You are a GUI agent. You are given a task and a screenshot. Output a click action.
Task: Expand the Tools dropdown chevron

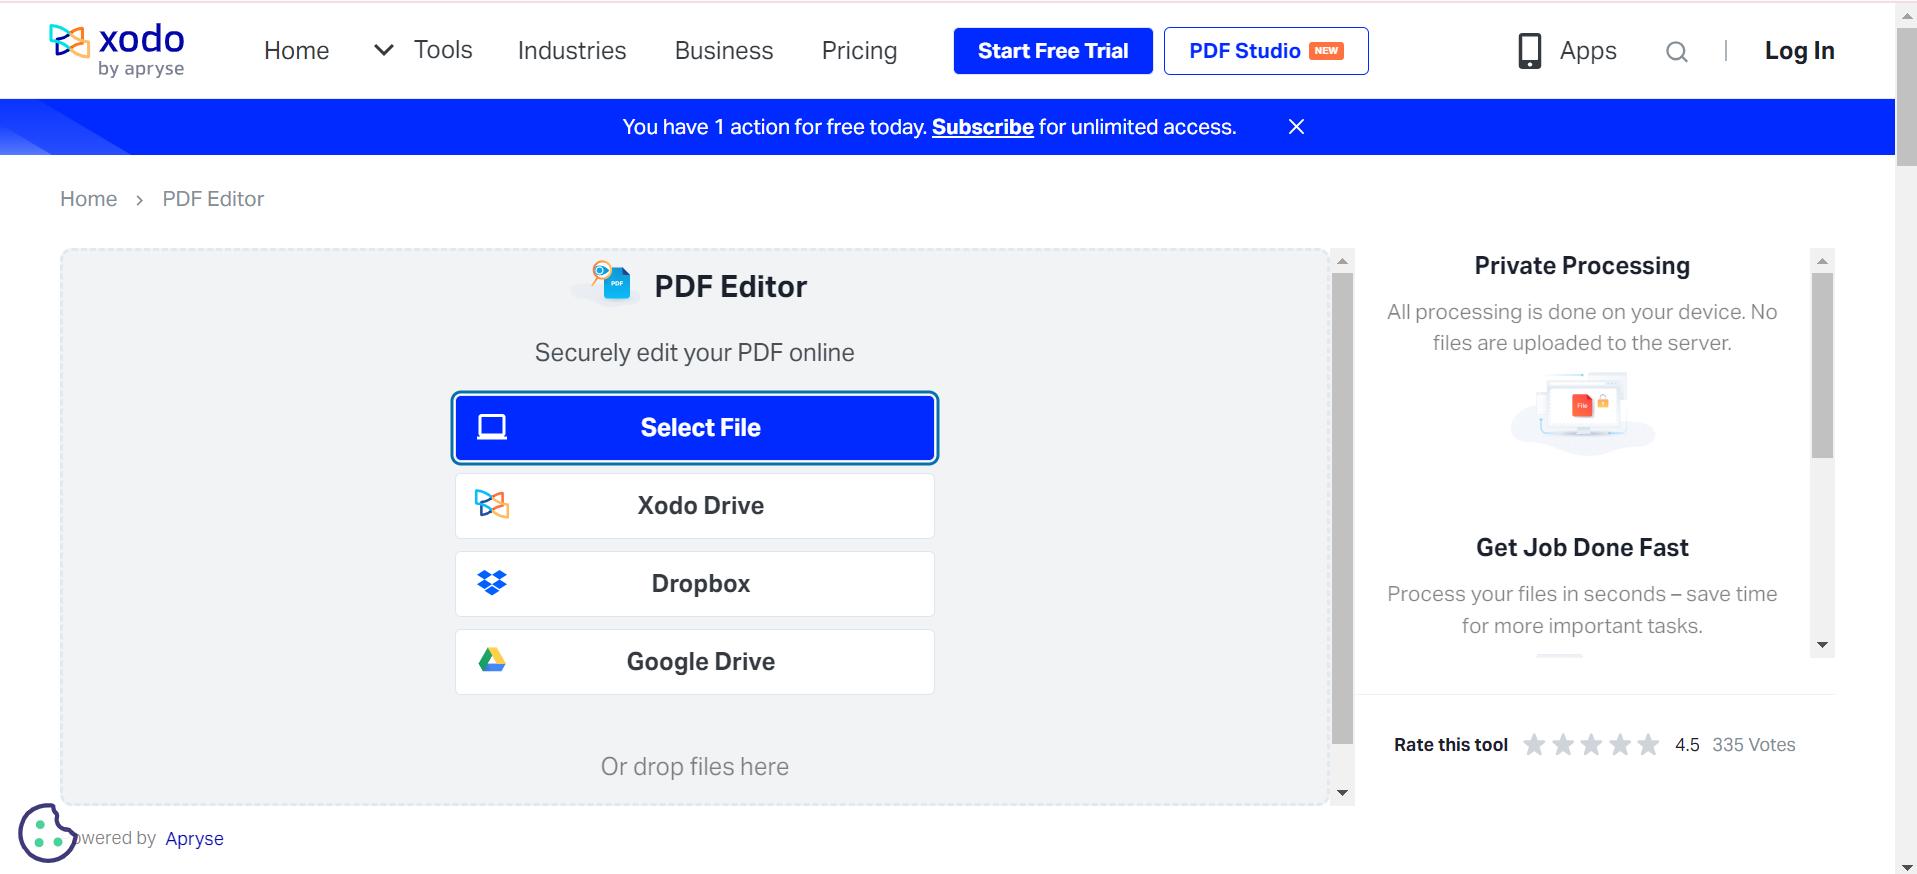383,50
